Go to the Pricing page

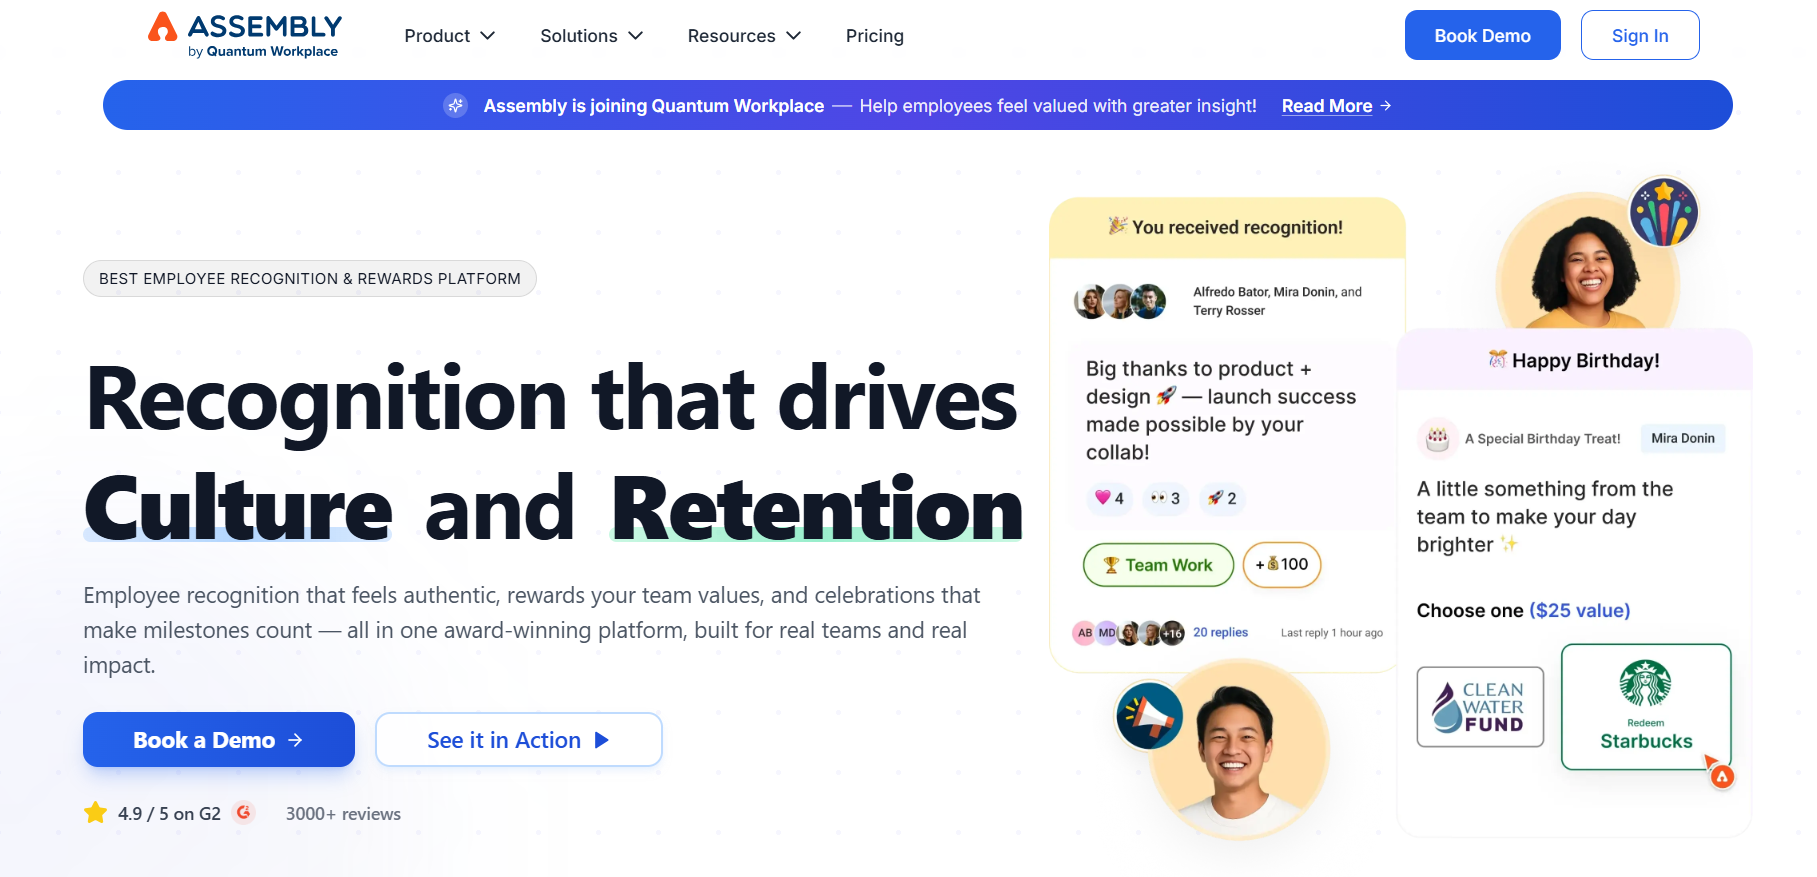(875, 36)
